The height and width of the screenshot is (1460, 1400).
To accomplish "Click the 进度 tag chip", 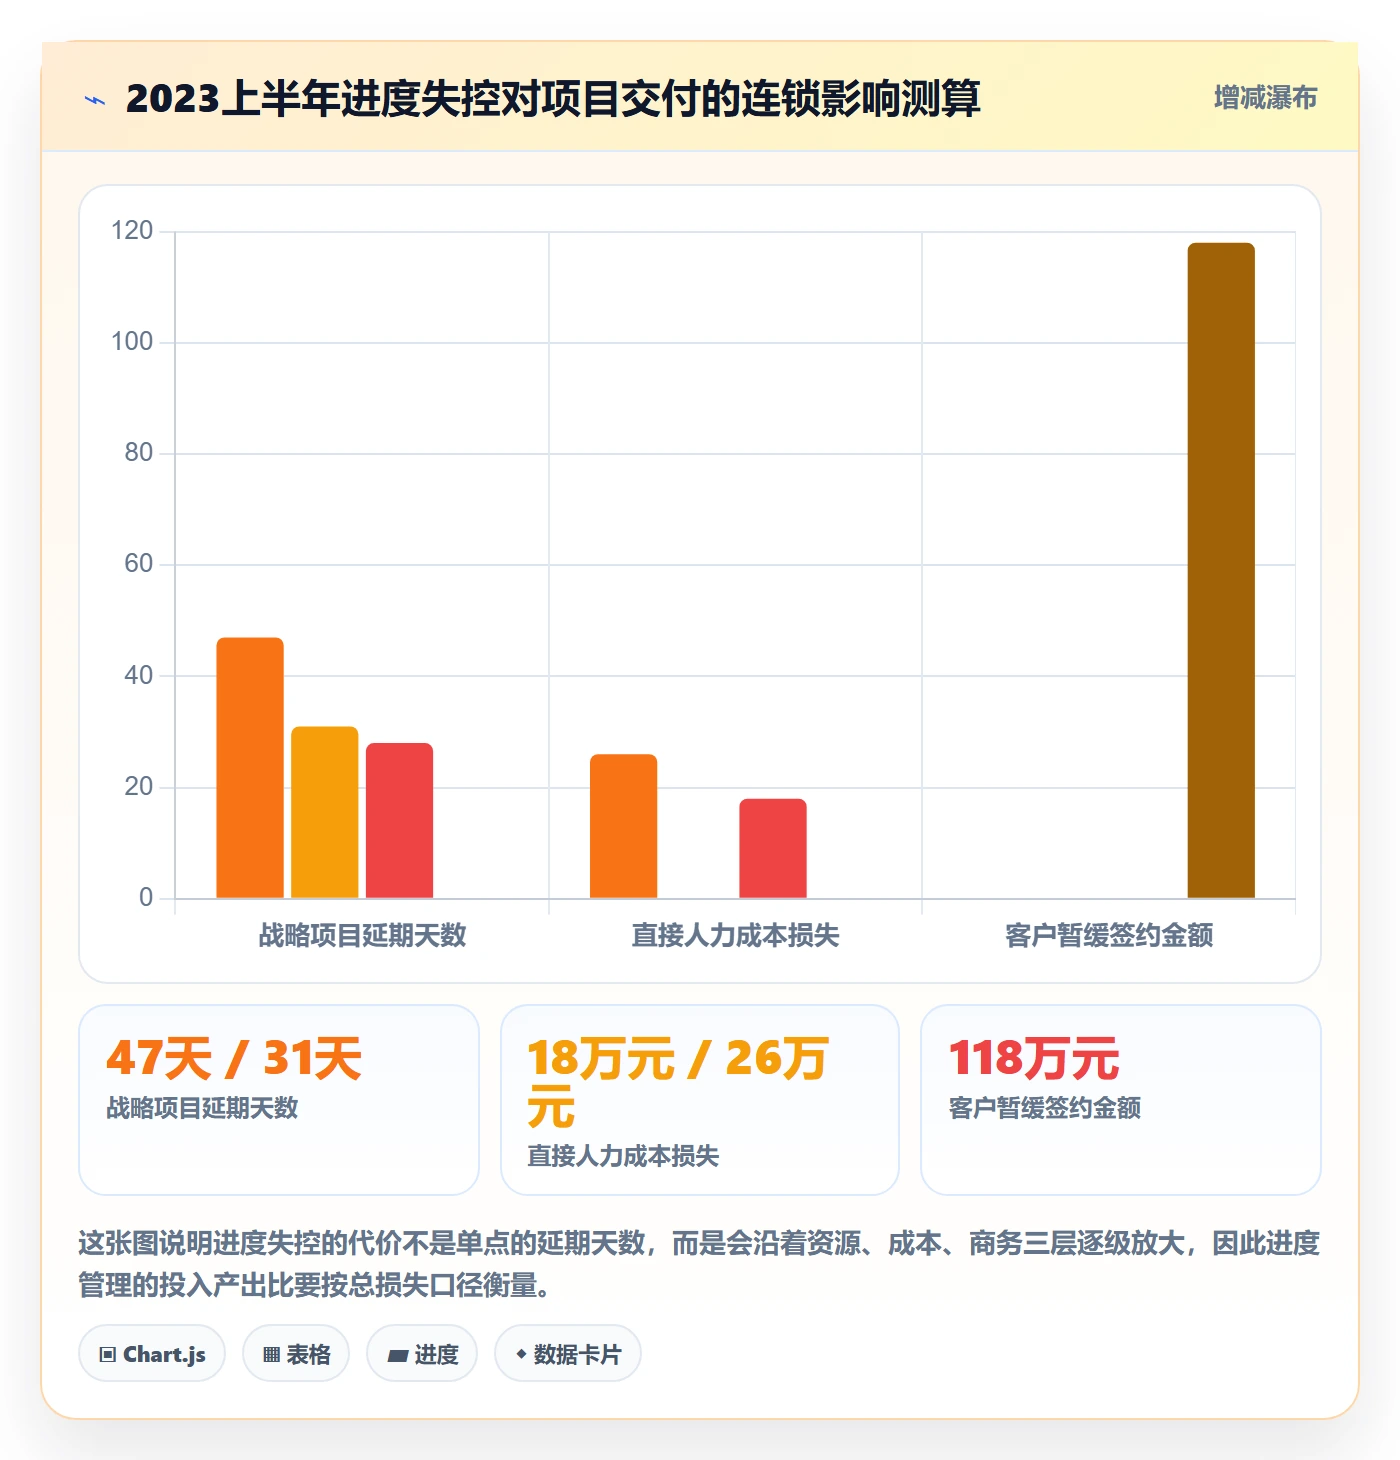I will pyautogui.click(x=422, y=1354).
